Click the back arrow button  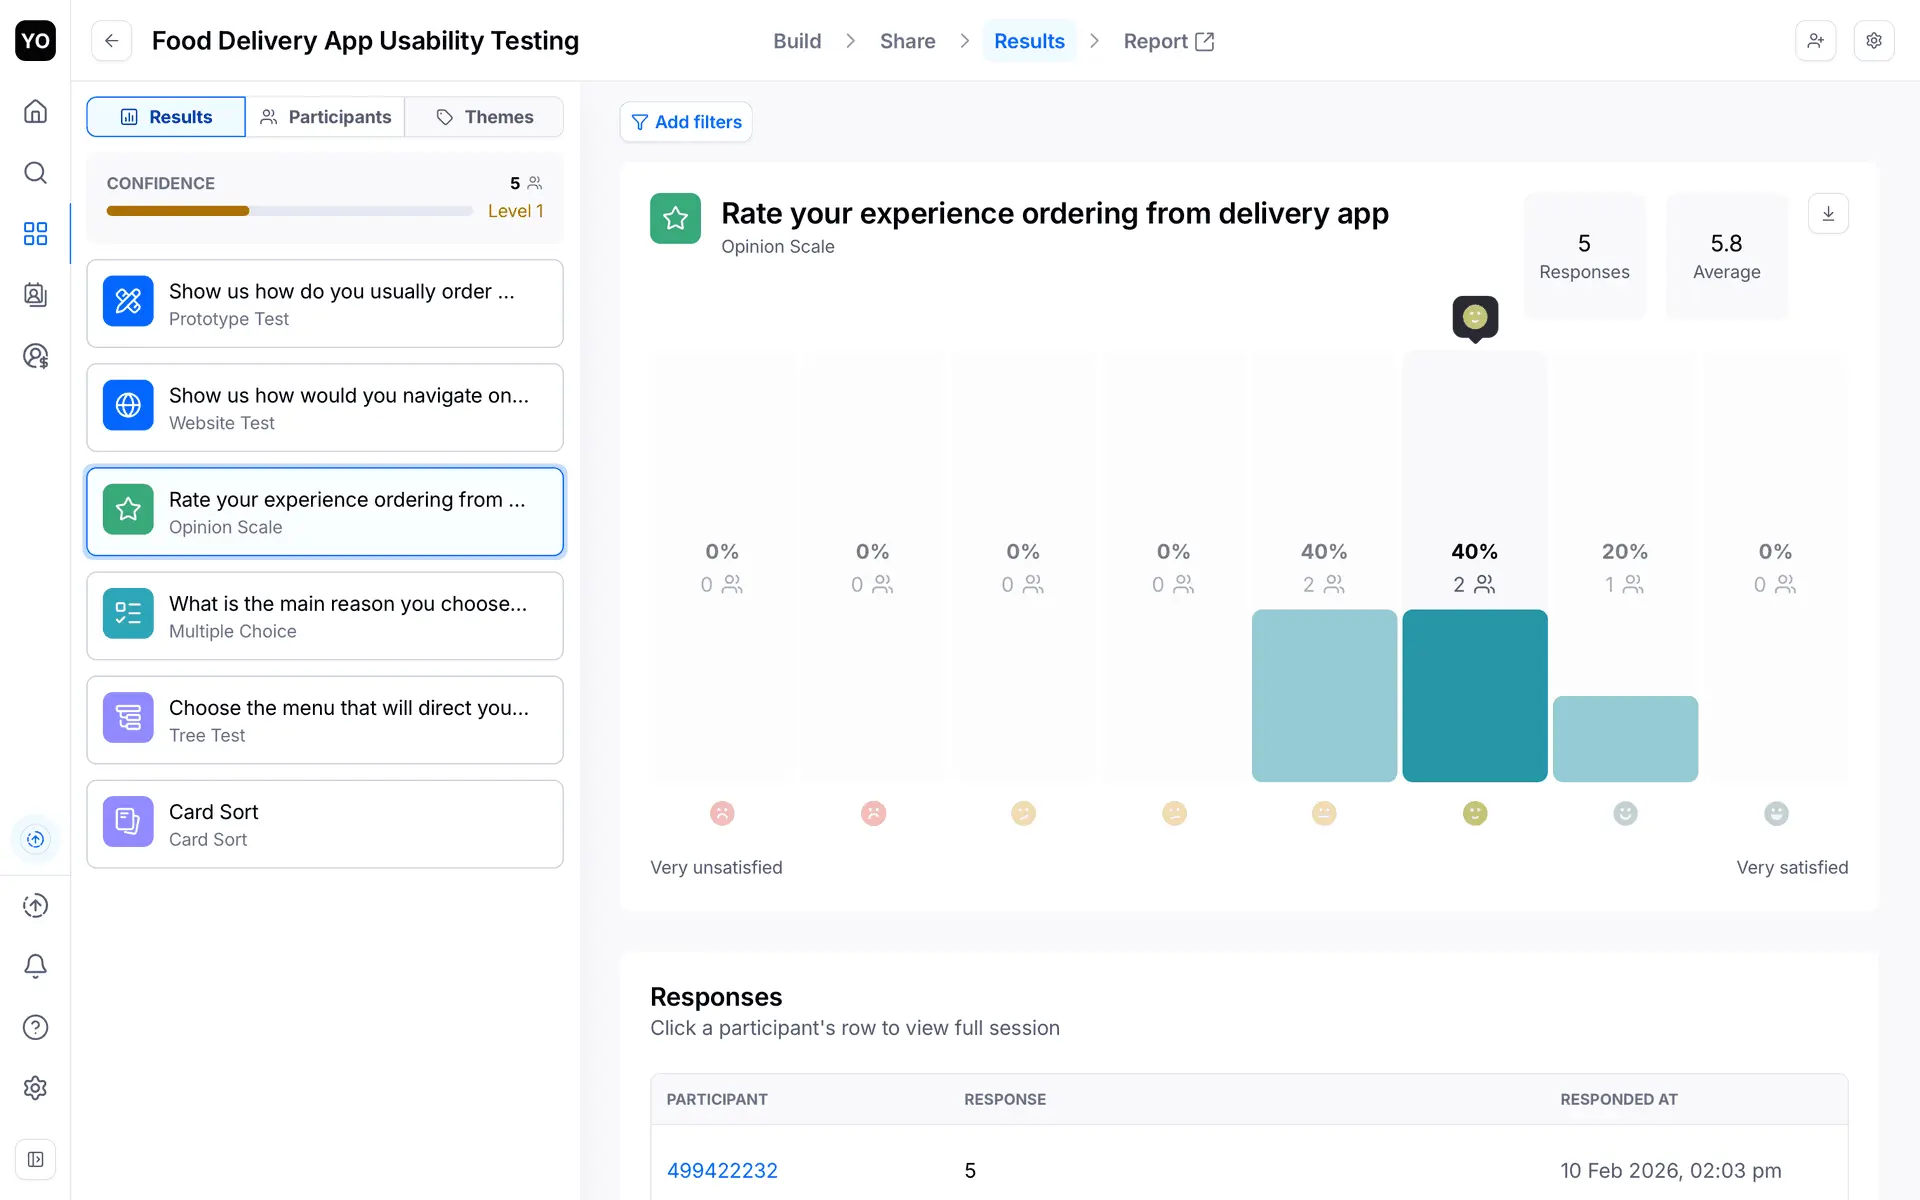coord(112,41)
